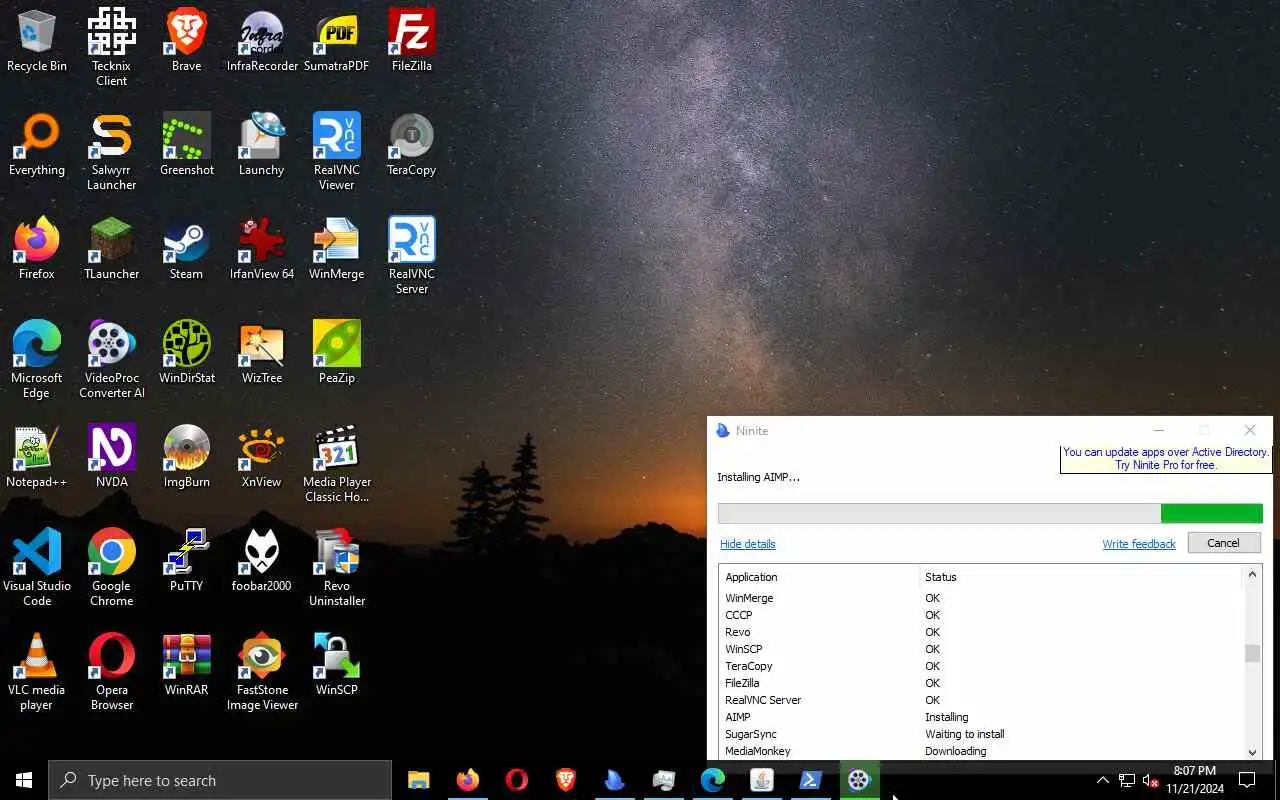Viewport: 1280px width, 800px height.
Task: Sort by Application column header
Action: tap(819, 577)
